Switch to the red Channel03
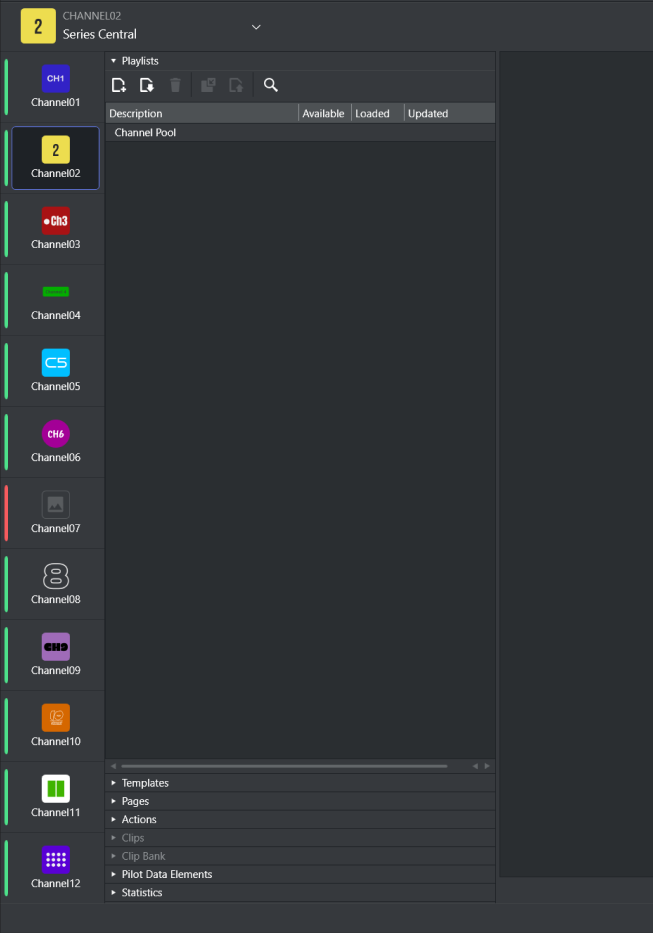 coord(55,229)
